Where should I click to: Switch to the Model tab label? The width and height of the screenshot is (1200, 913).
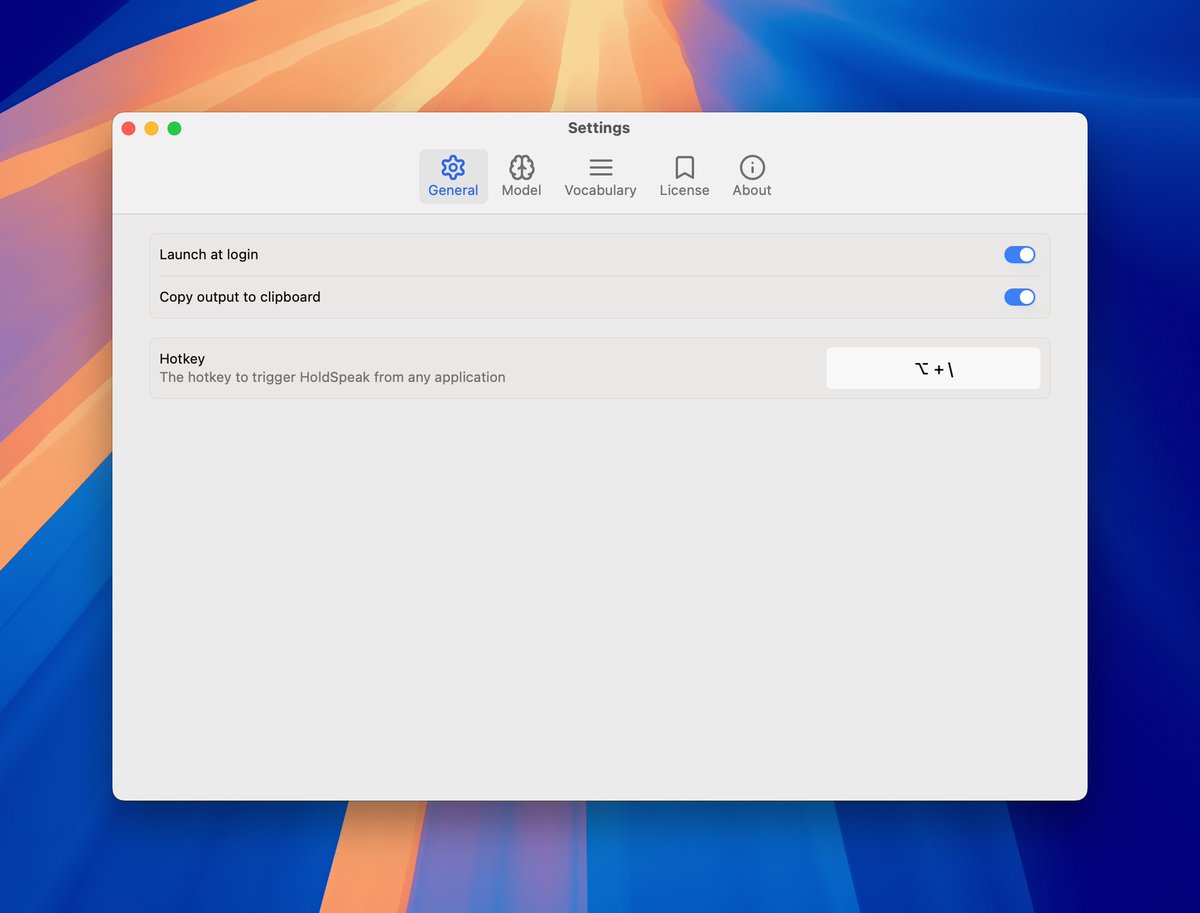[x=521, y=190]
